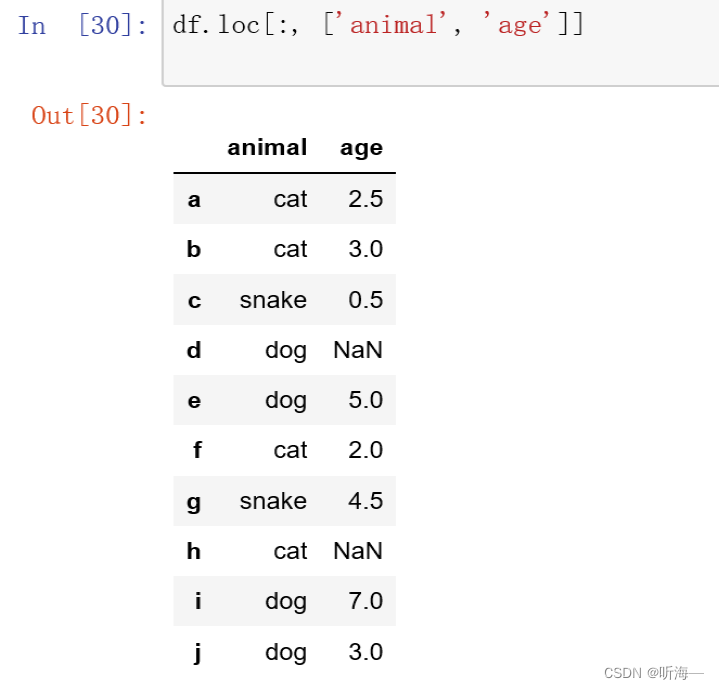Select index label 'h' in the table
The image size is (719, 689).
pos(194,551)
